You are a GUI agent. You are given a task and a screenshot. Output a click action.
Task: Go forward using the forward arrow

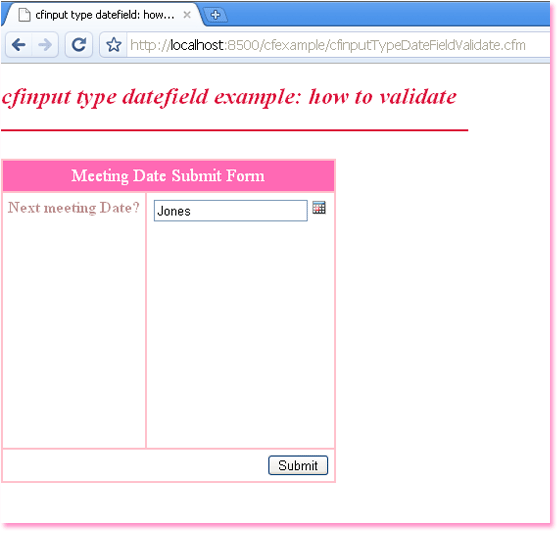45,45
